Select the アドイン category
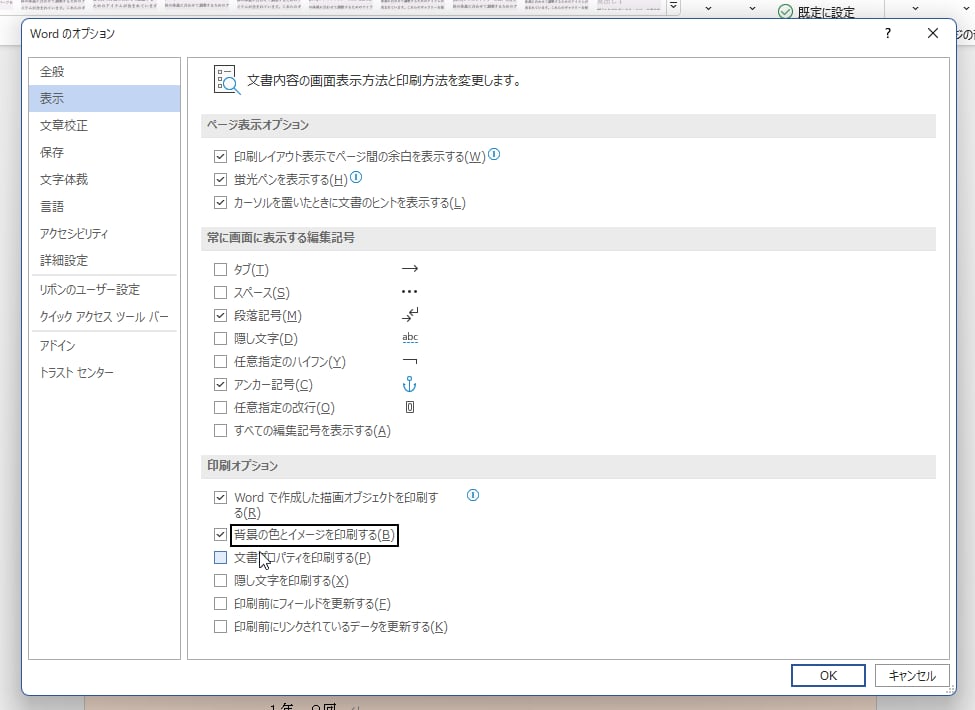This screenshot has height=710, width=975. tap(104, 346)
